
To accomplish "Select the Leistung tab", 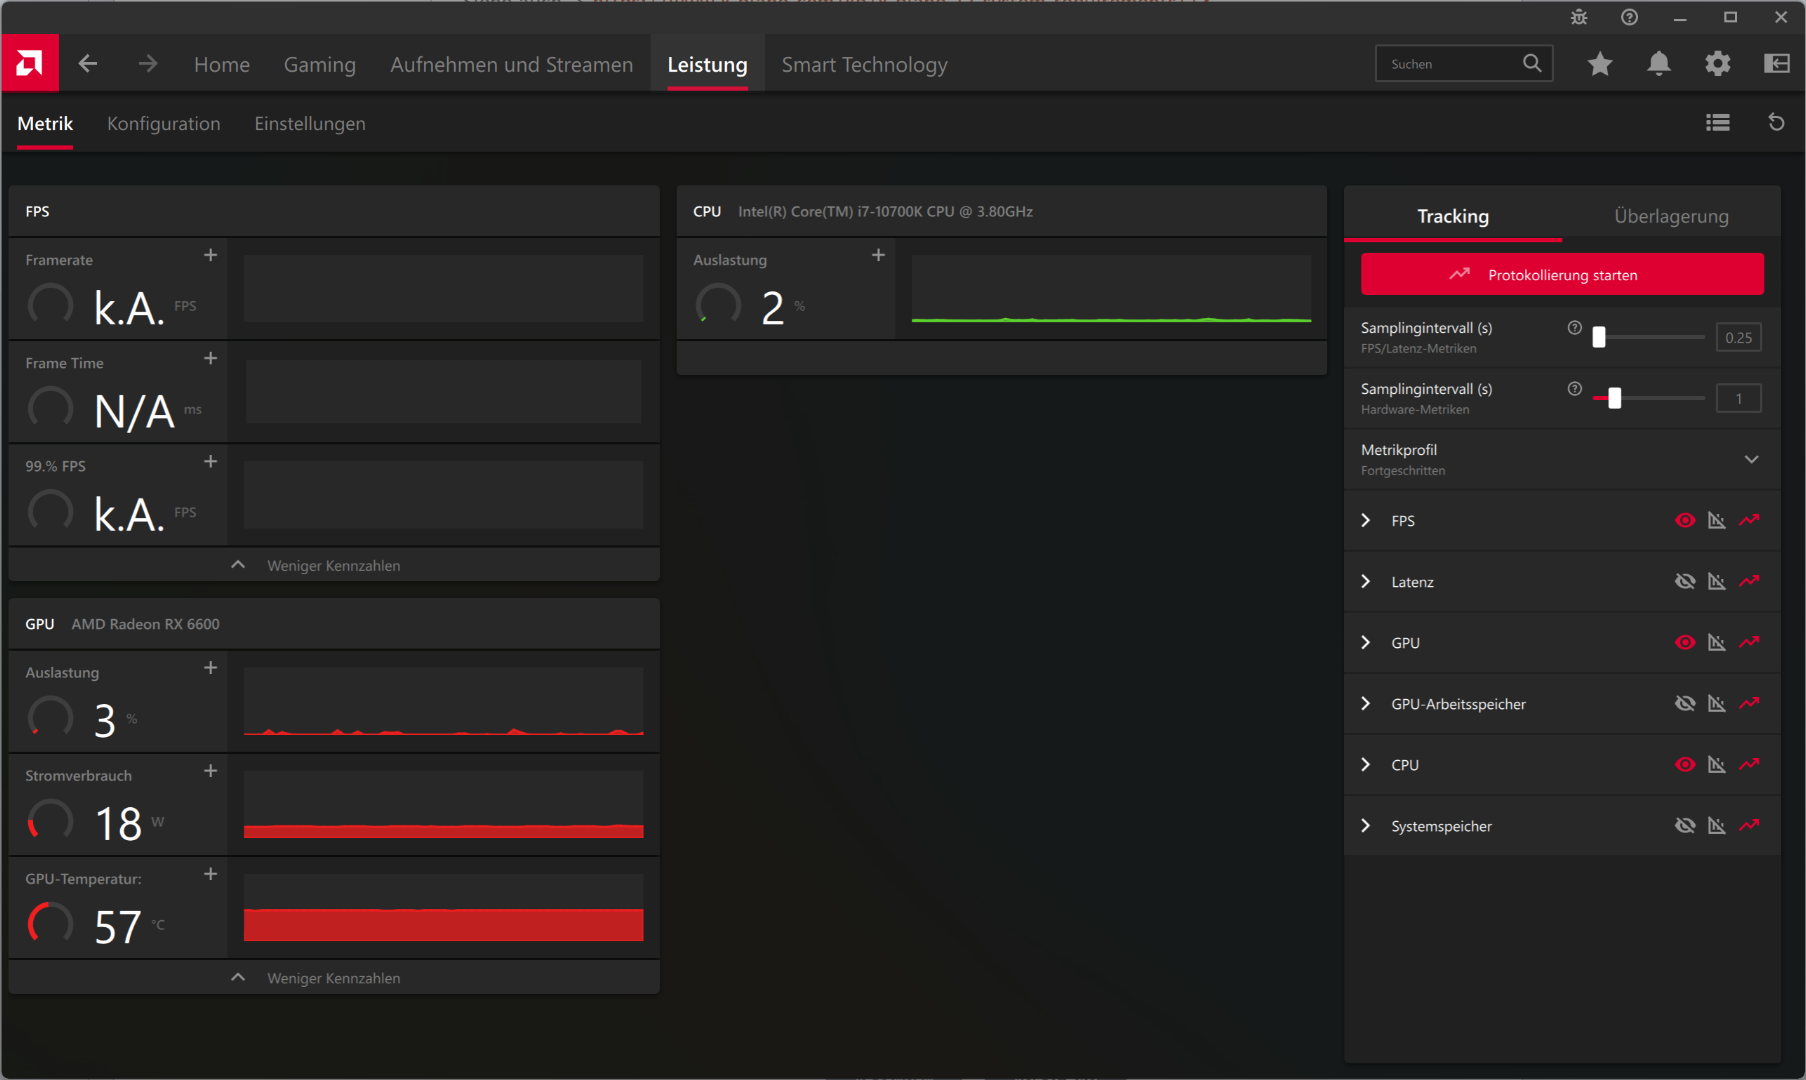I will click(x=708, y=64).
